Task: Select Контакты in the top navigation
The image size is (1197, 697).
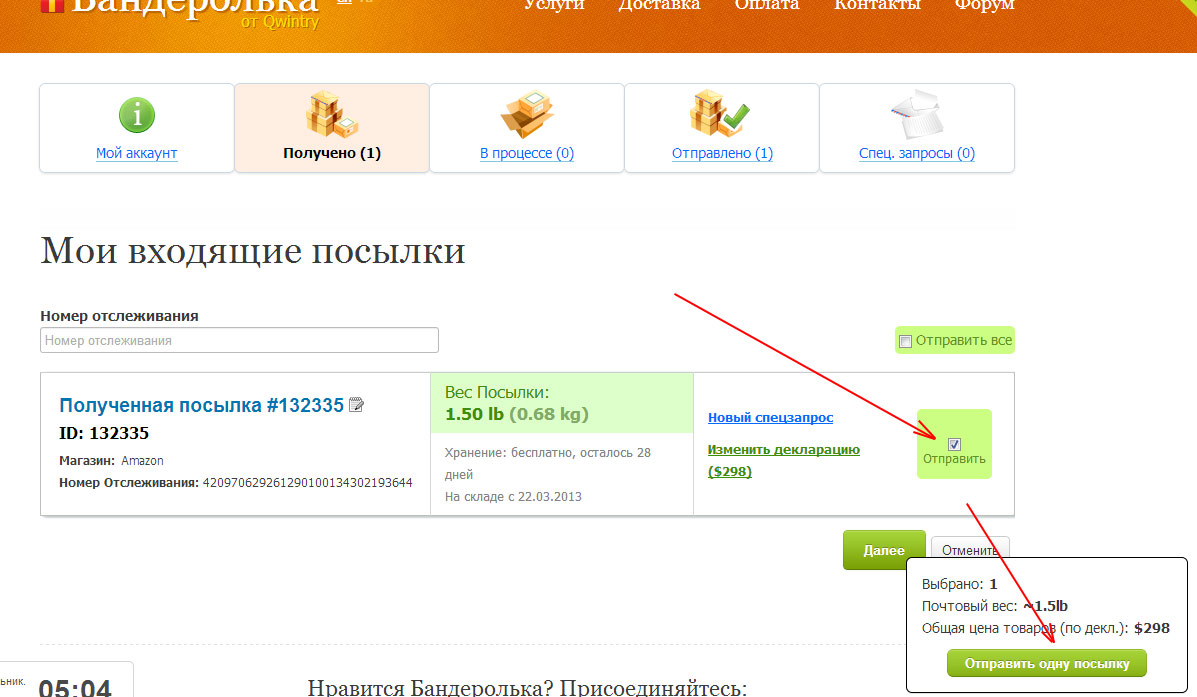Action: pyautogui.click(x=877, y=5)
